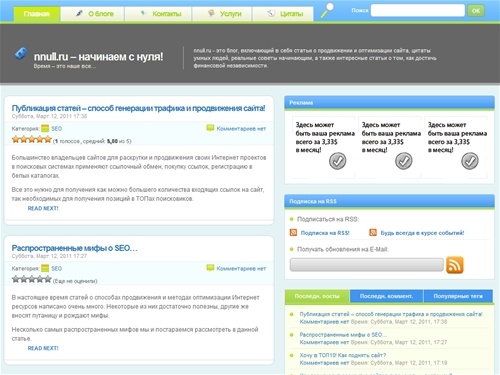The height and width of the screenshot is (375, 500).
Task: Open SEO category of мифы о SEO post
Action: [x=57, y=269]
